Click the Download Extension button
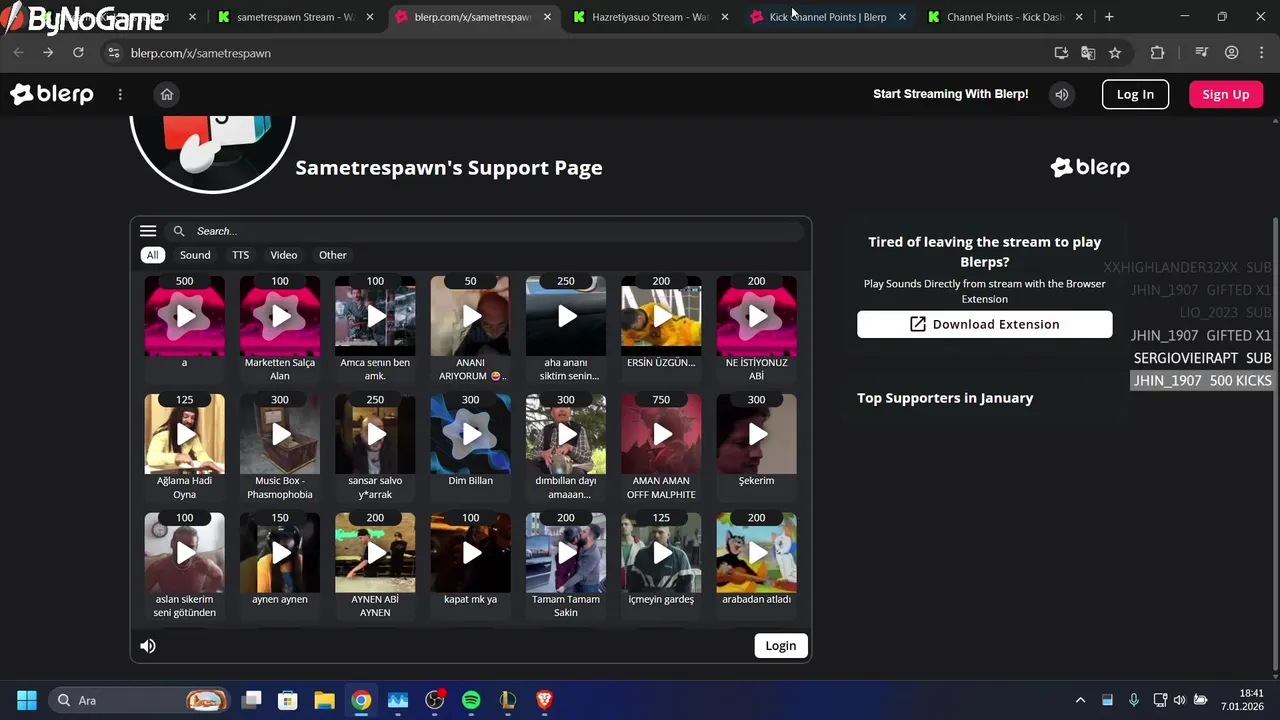 [x=984, y=324]
